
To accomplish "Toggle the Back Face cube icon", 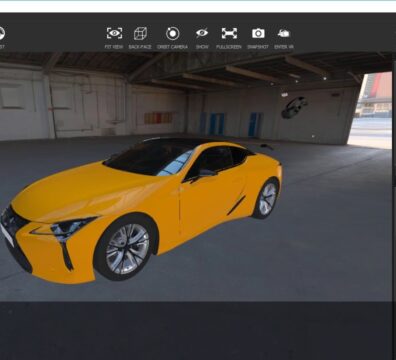I will (140, 33).
